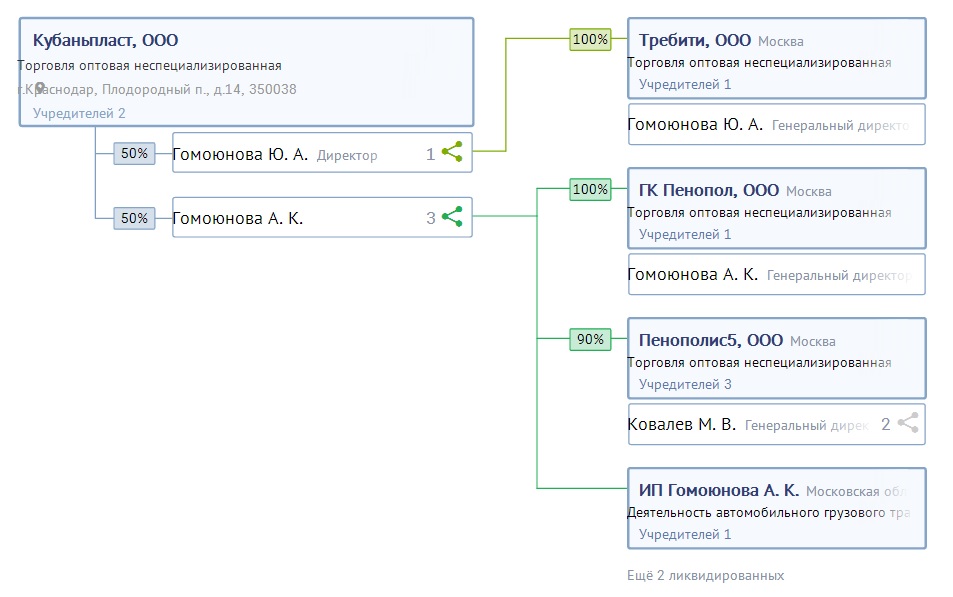Image resolution: width=953 pixels, height=597 pixels.
Task: Expand Учредителей 1 under ГК Пенопол
Action: pos(685,234)
